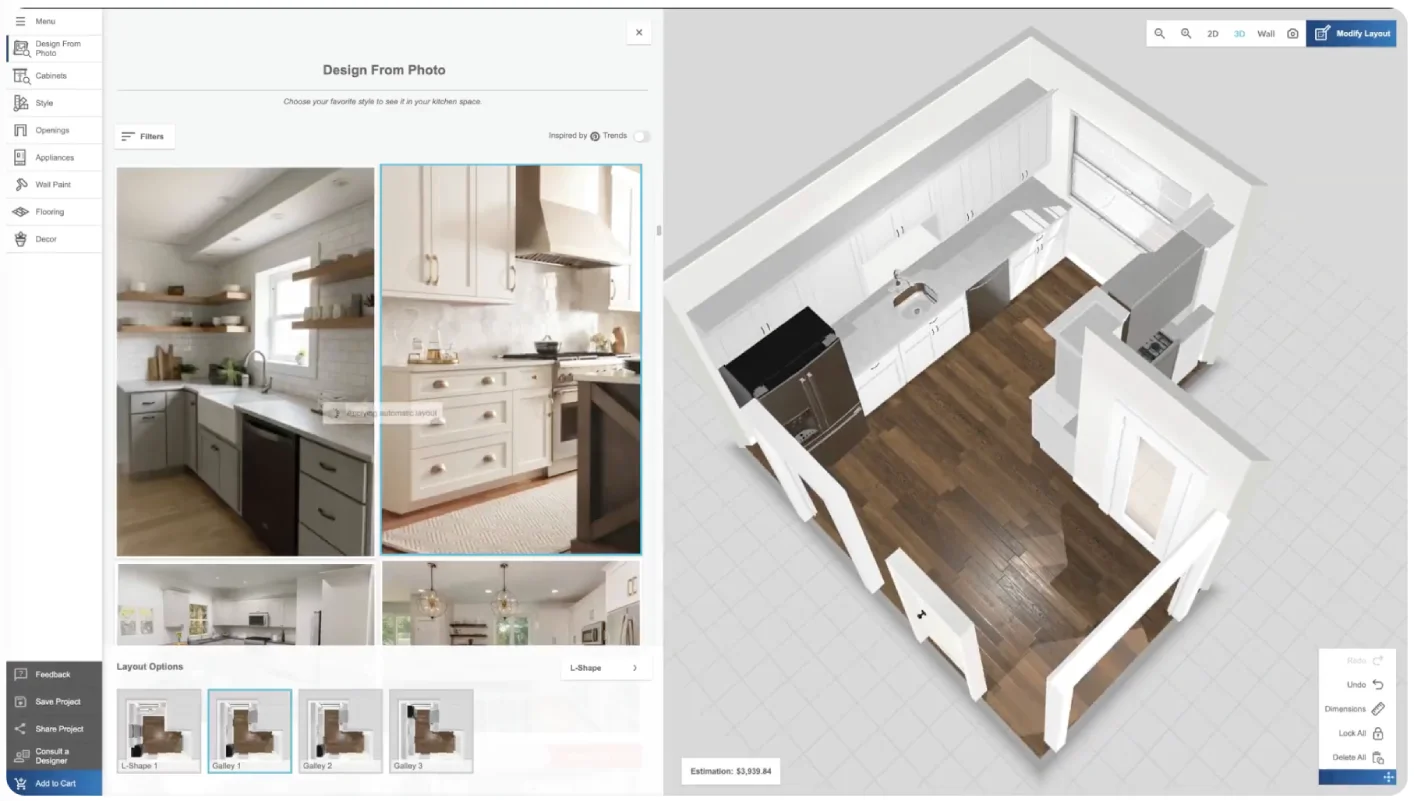1414x801 pixels.
Task: Choose the L-Shape 1 layout option
Action: [159, 731]
